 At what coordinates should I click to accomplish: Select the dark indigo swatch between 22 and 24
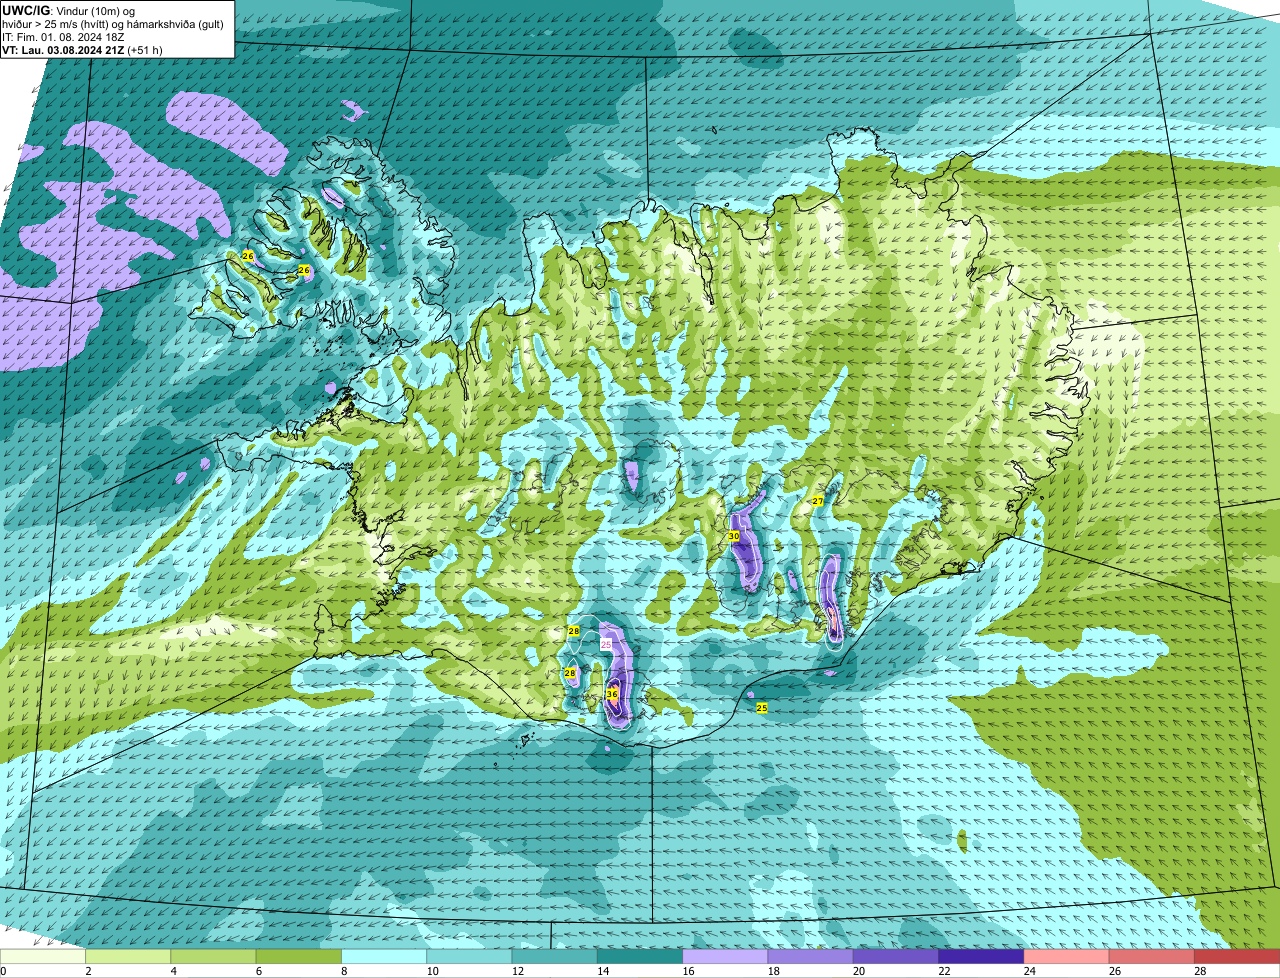(981, 956)
